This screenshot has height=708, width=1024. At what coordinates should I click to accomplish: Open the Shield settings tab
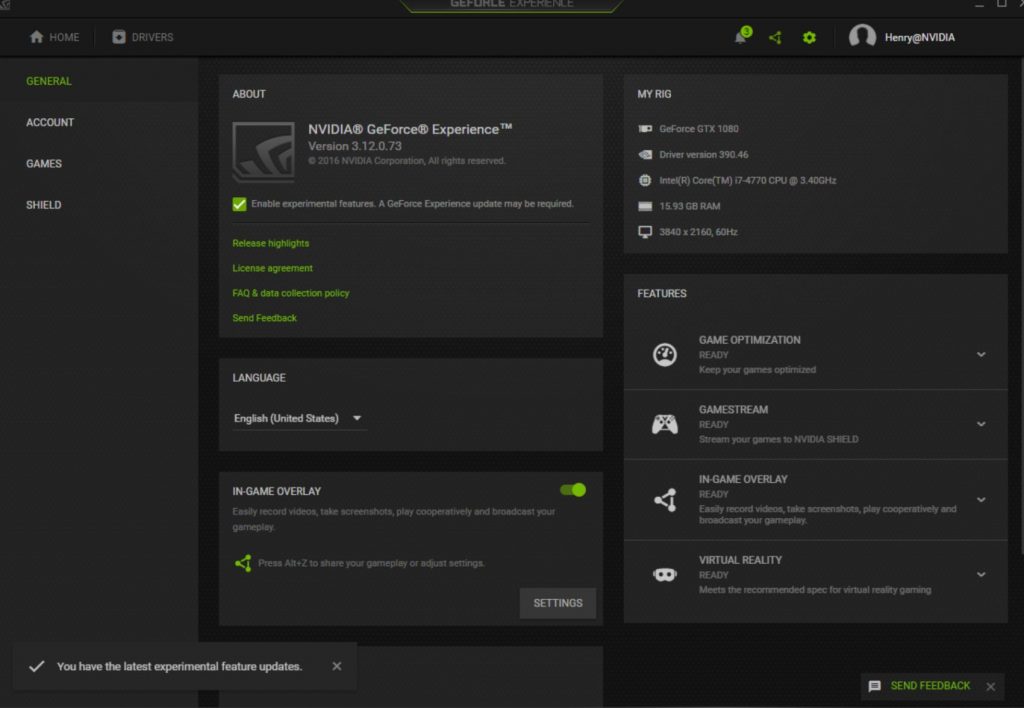point(44,204)
